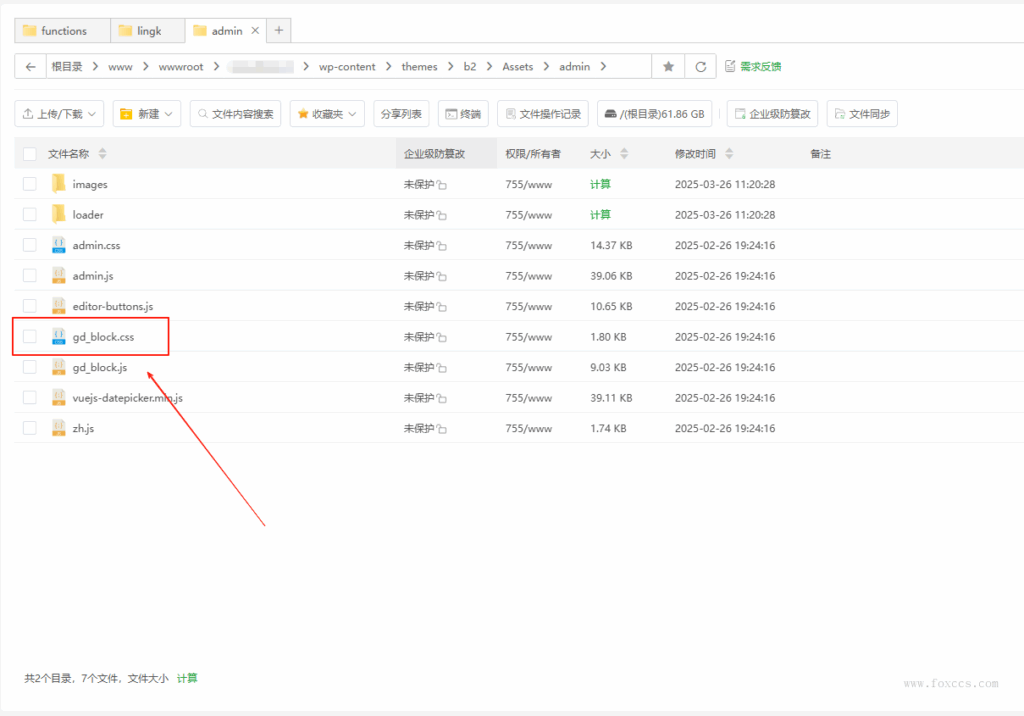Viewport: 1024px width, 716px height.
Task: Open the 终端 terminal button
Action: (463, 114)
